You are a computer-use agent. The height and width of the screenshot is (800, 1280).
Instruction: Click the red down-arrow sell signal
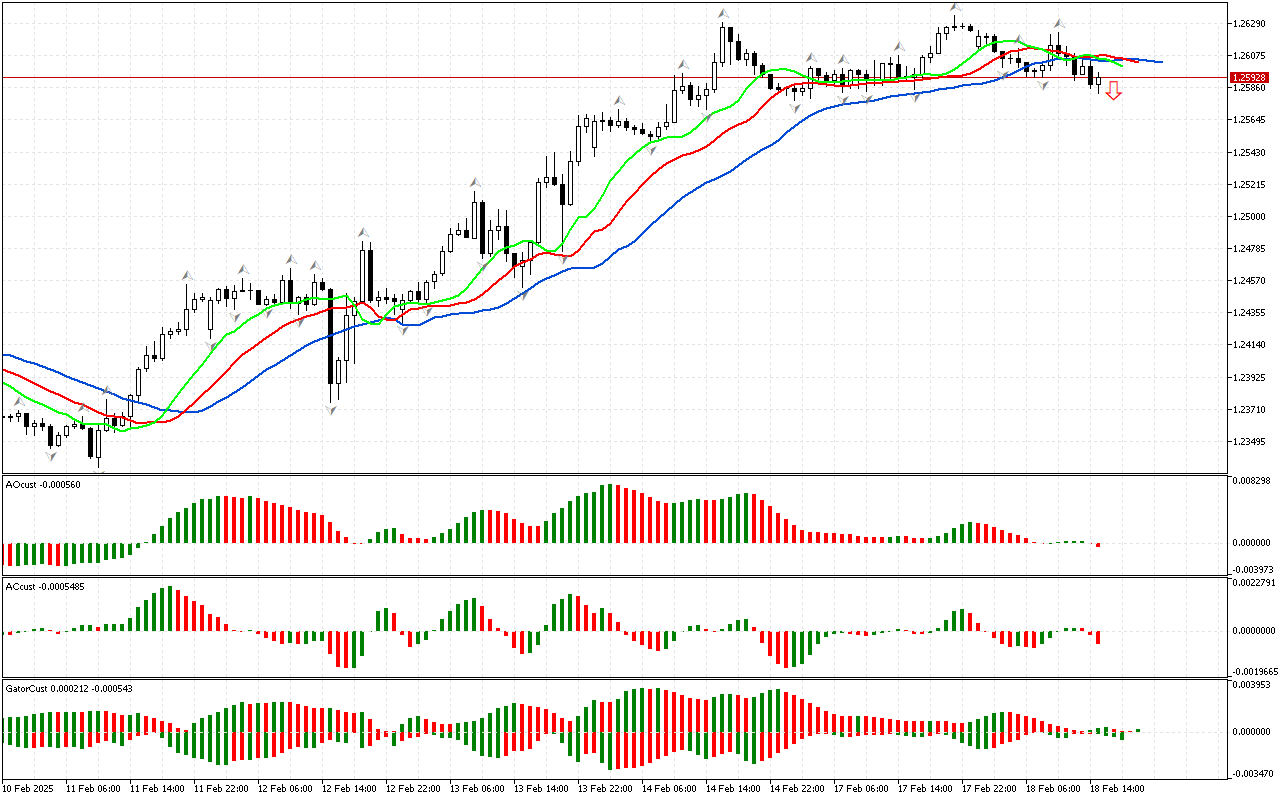click(1113, 91)
